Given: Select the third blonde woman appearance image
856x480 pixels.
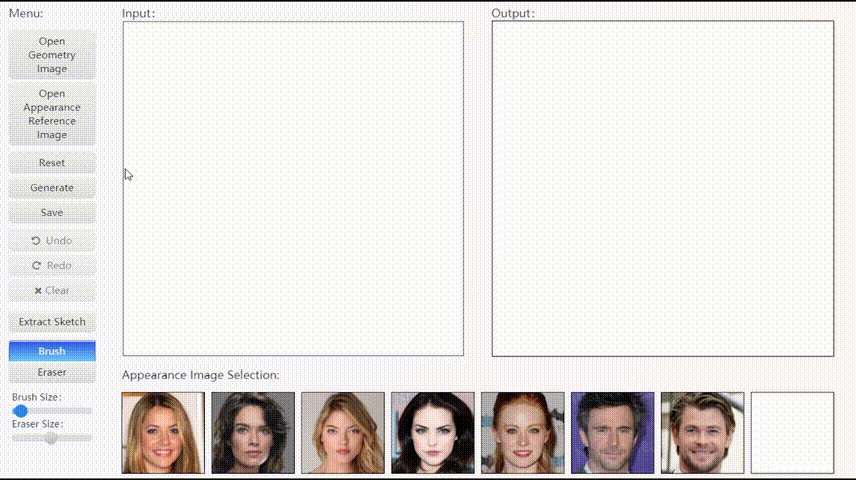Looking at the screenshot, I should click(x=343, y=432).
